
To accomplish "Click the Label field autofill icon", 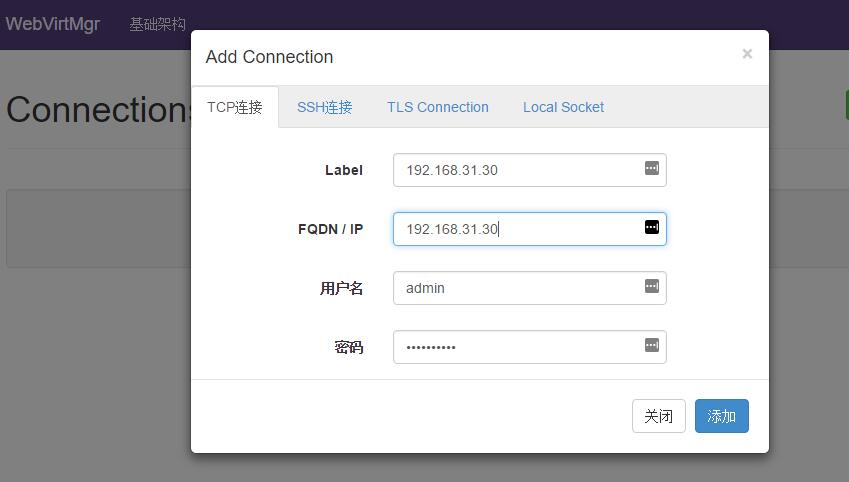I will pos(652,169).
